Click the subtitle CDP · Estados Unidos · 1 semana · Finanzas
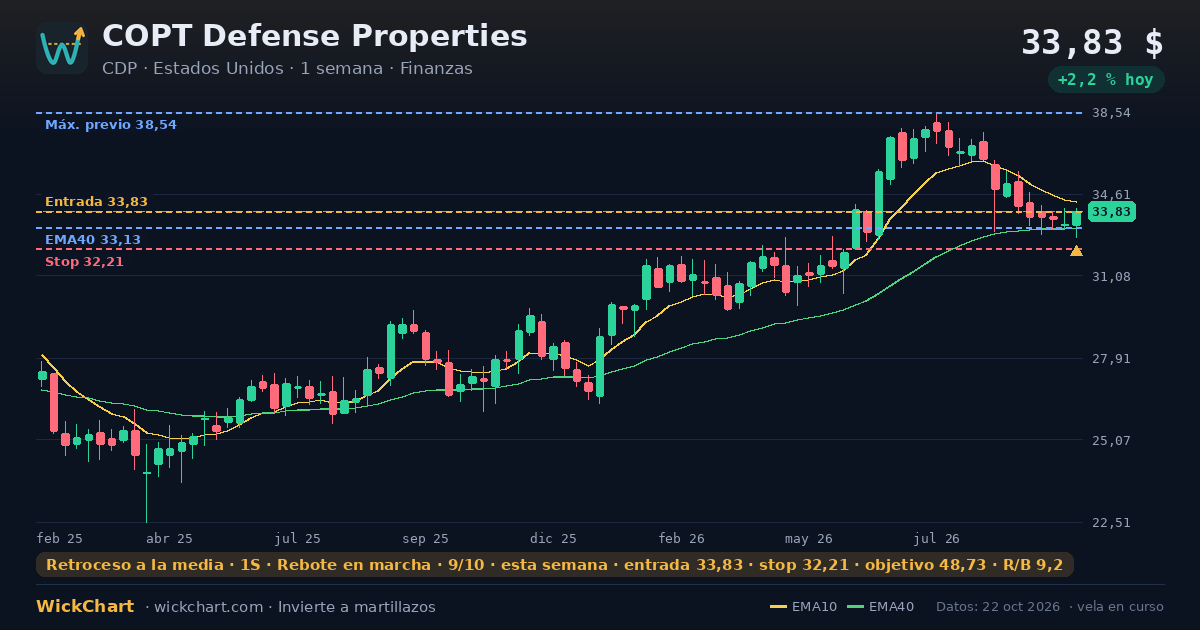The height and width of the screenshot is (630, 1200). pyautogui.click(x=287, y=69)
